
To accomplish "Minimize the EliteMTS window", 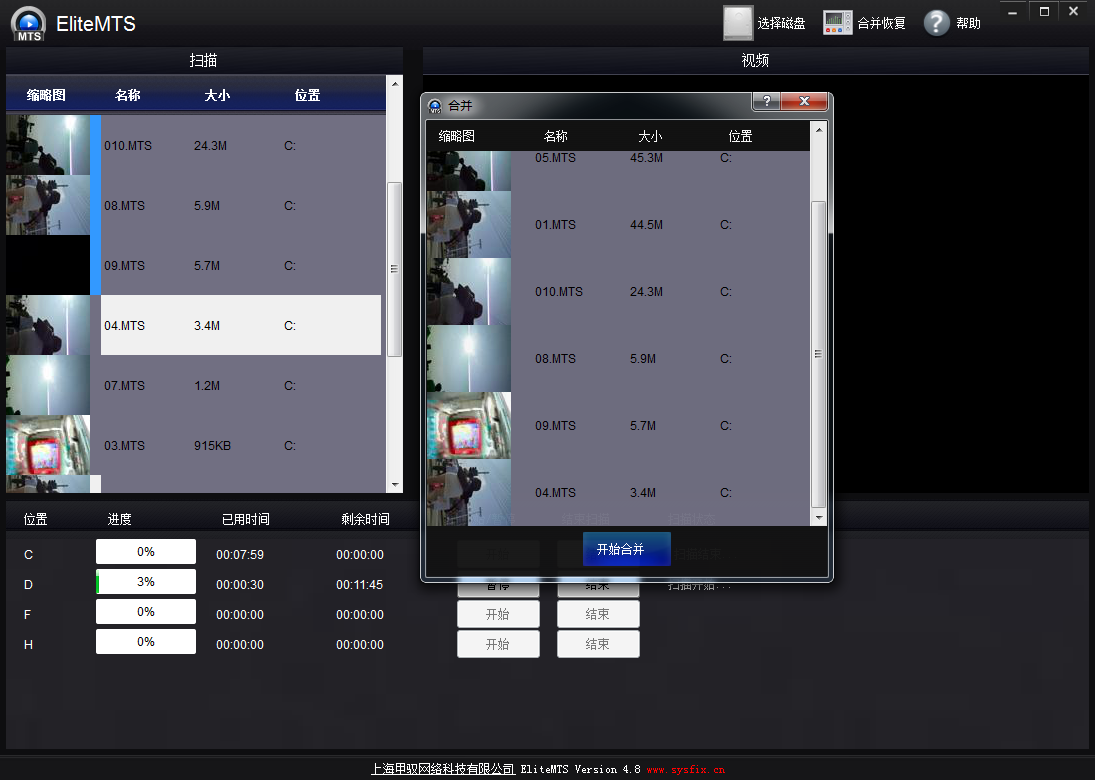I will [x=1013, y=12].
